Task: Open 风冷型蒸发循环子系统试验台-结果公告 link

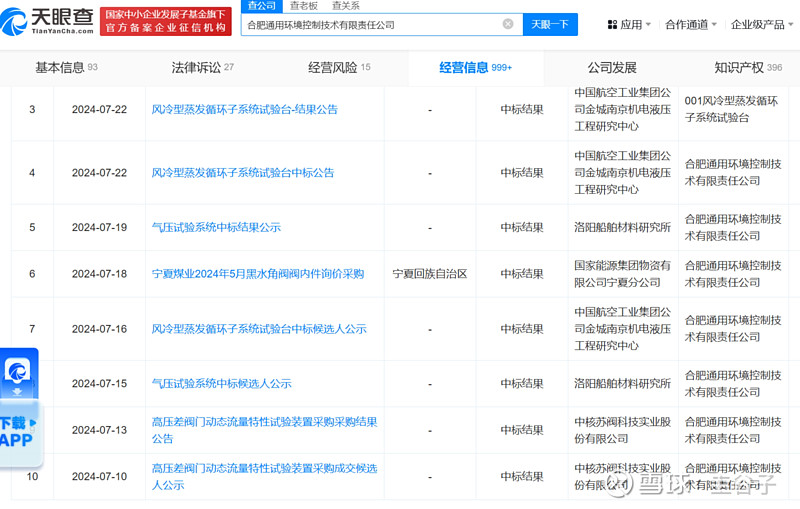Action: (244, 109)
